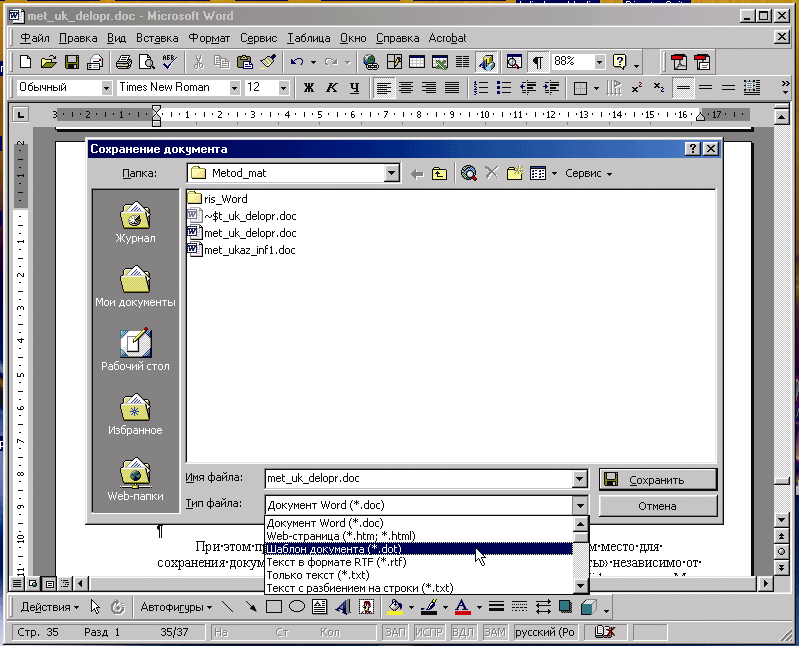Click the Numbered list icon
The image size is (799, 646).
[481, 88]
